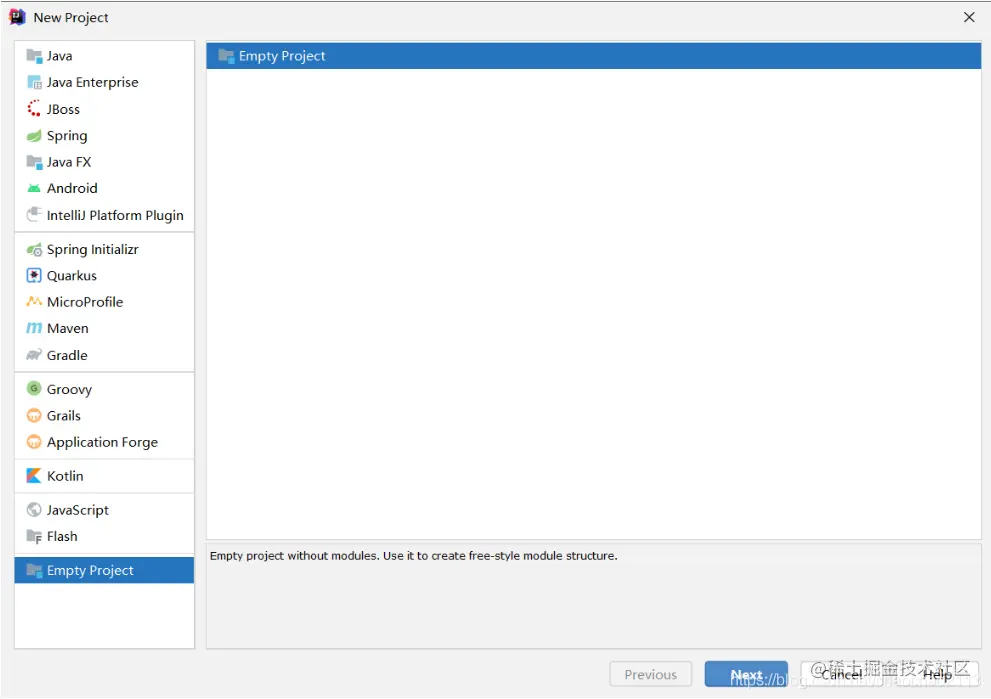The height and width of the screenshot is (699, 991).
Task: Select 'Groovy' text entry
Action: pyautogui.click(x=70, y=389)
